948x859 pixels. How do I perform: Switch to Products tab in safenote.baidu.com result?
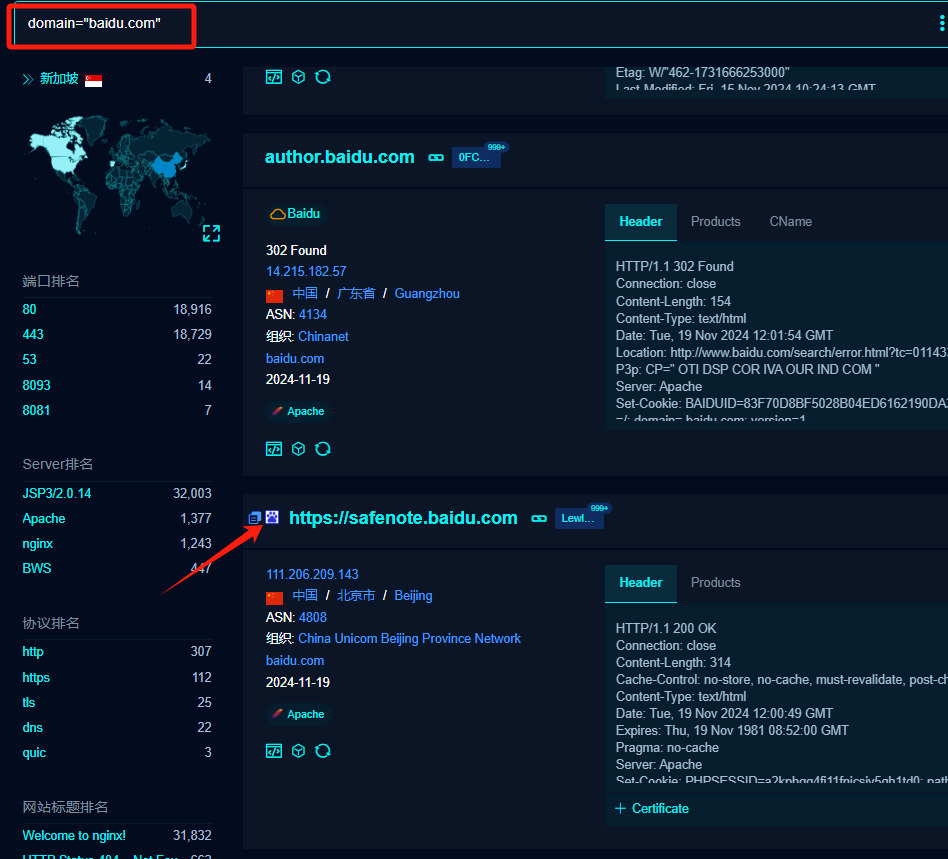[716, 583]
